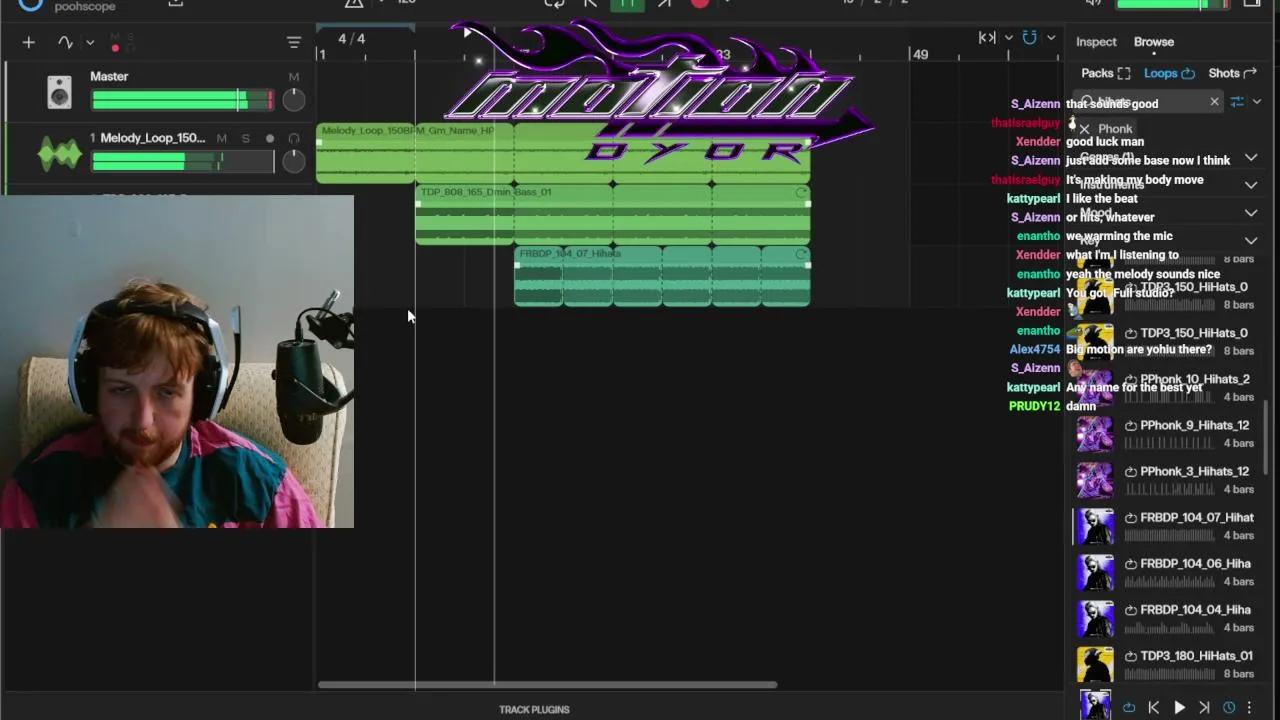Click the red record button

pyautogui.click(x=699, y=4)
